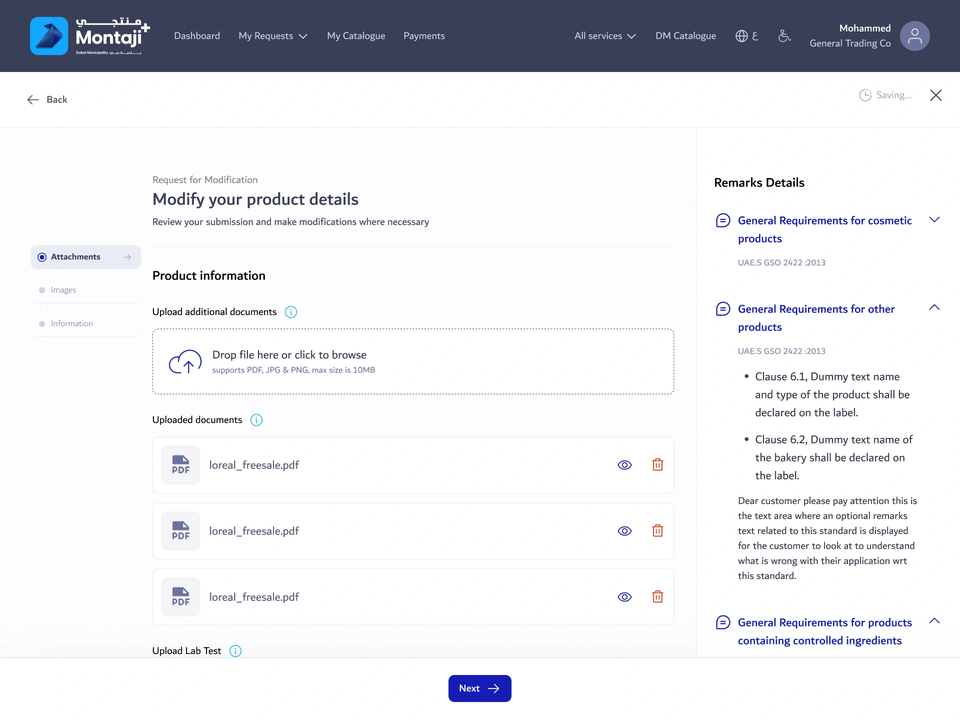Select the Images step in sidebar
This screenshot has height=720, width=960.
pyautogui.click(x=86, y=290)
